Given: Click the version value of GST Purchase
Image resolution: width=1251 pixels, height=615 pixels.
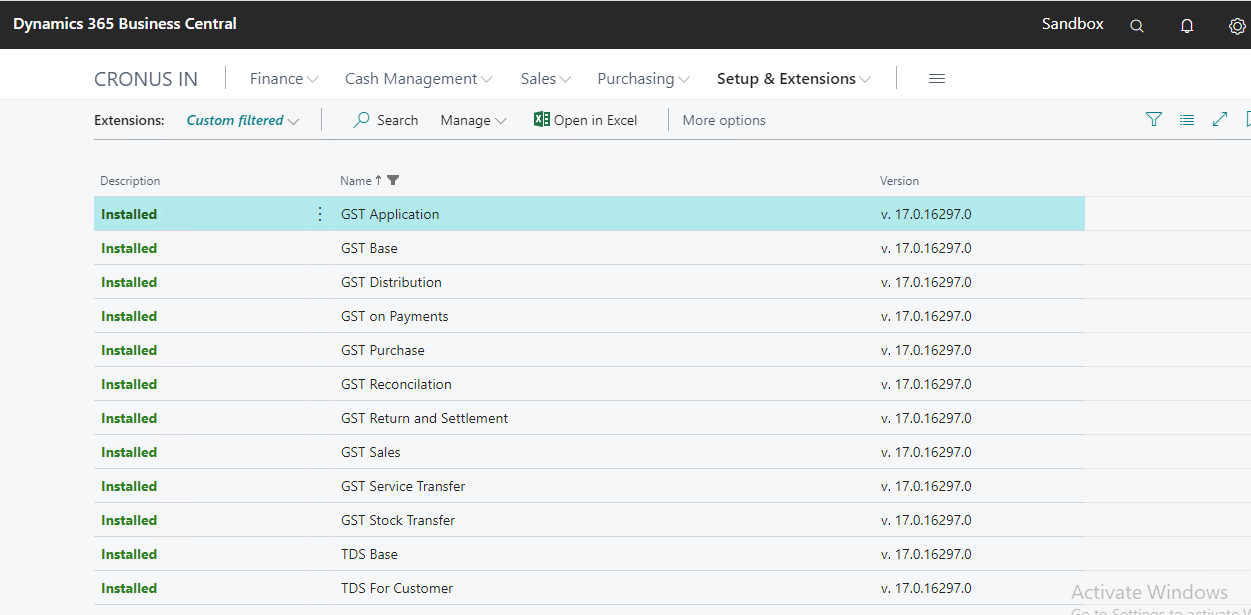Looking at the screenshot, I should 926,350.
